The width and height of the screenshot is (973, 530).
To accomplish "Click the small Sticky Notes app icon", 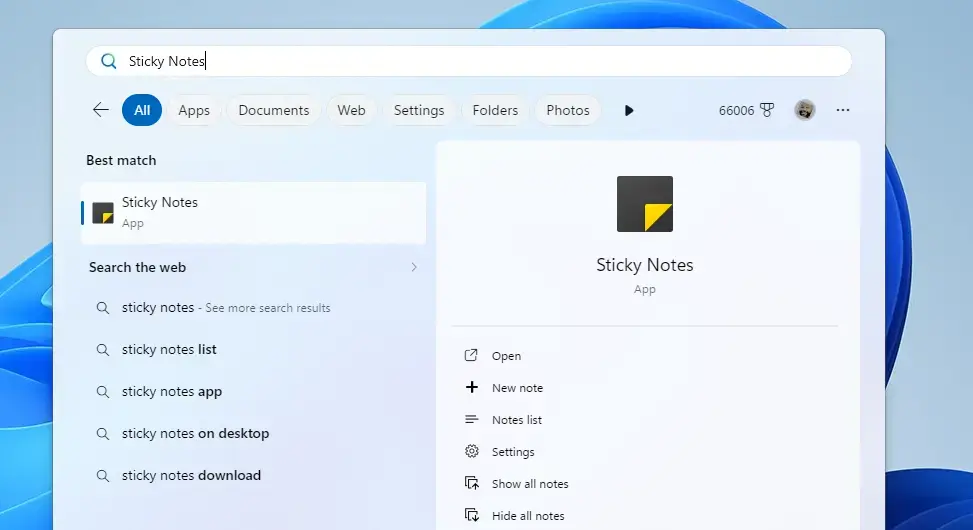I will (103, 213).
